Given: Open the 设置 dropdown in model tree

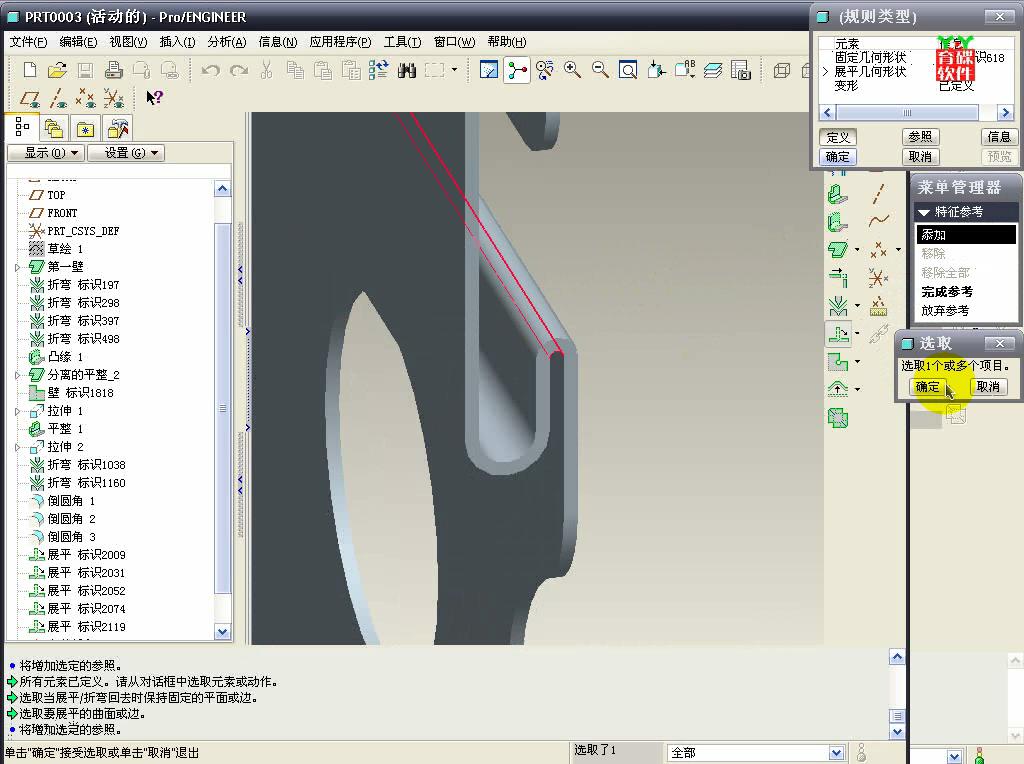Looking at the screenshot, I should click(125, 153).
